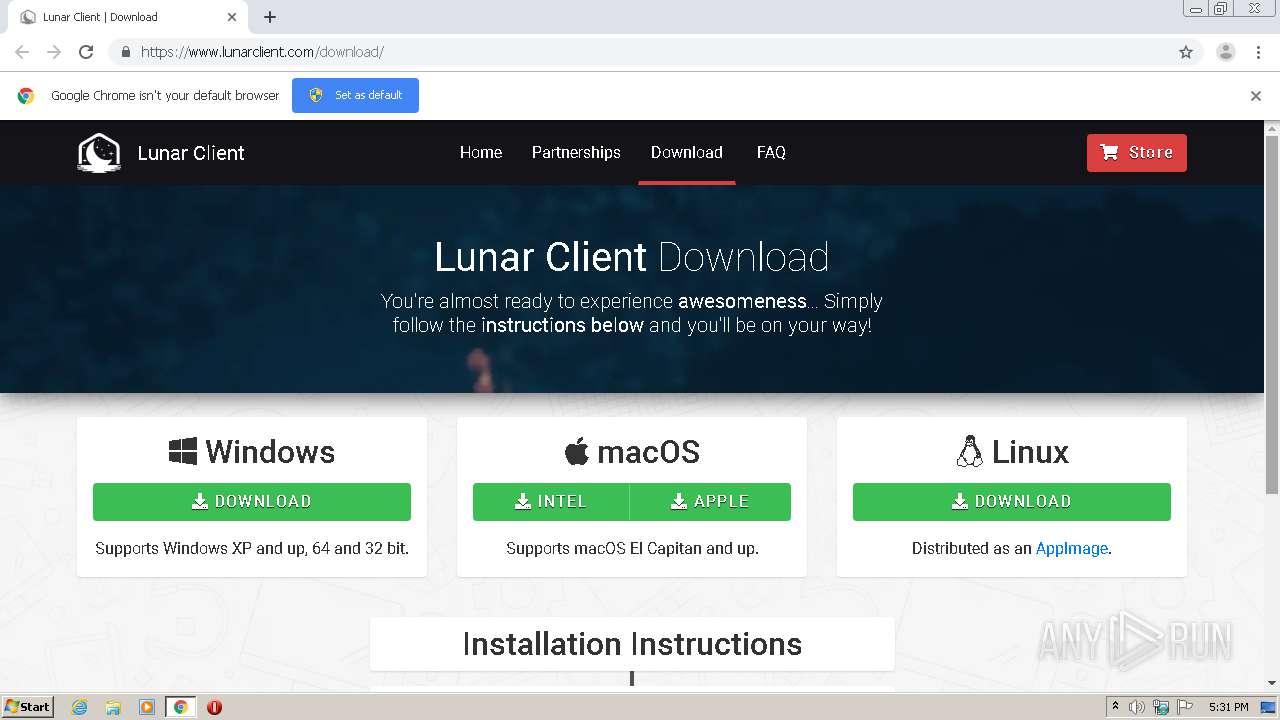Click the red Opera taskbar icon
Image resolution: width=1280 pixels, height=720 pixels.
coord(214,707)
